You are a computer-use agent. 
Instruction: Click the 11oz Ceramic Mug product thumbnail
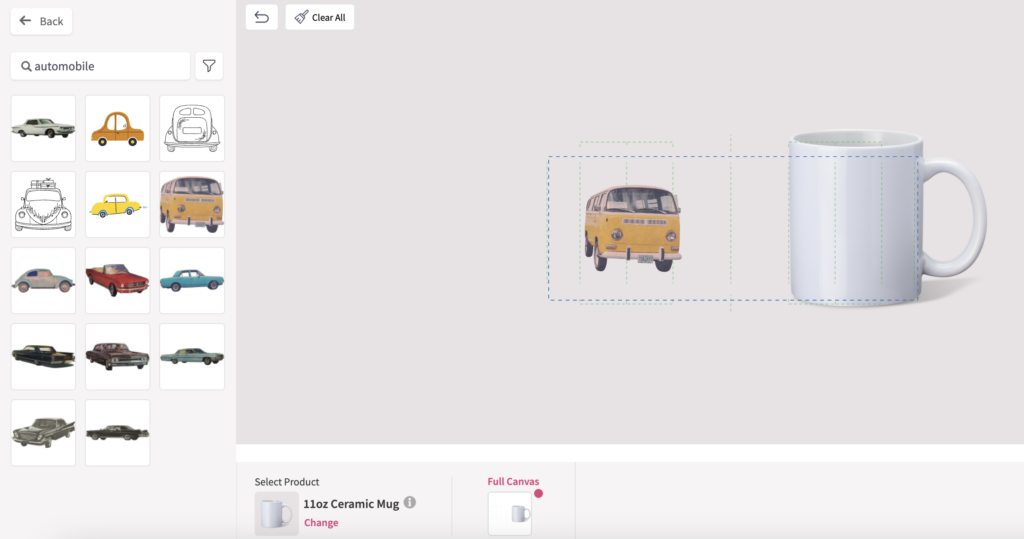[x=276, y=514]
